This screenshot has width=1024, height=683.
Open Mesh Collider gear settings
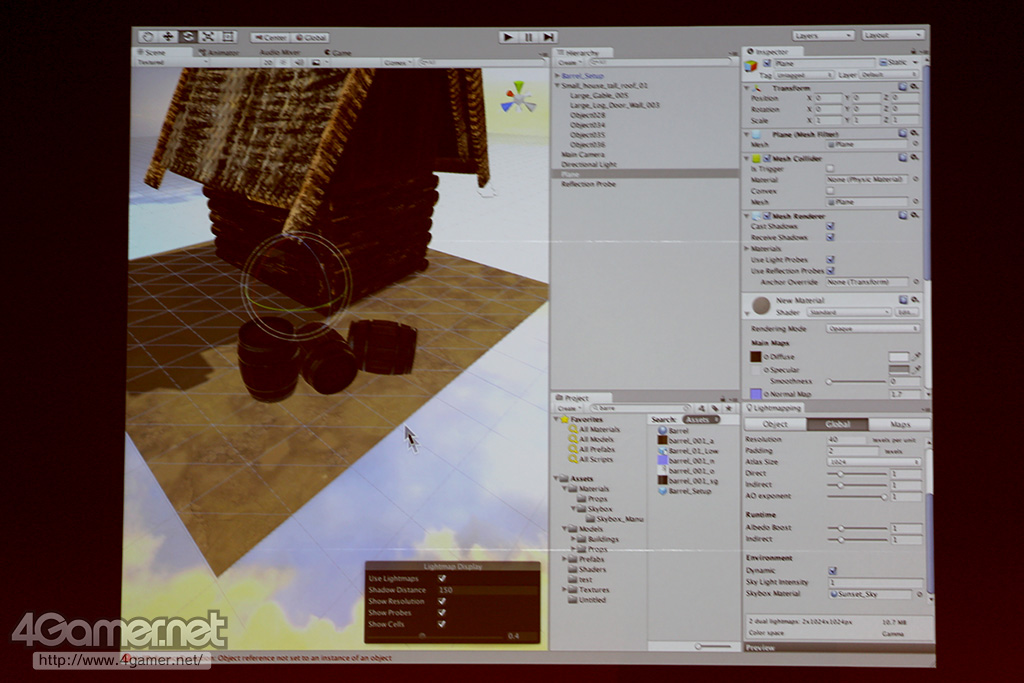914,157
